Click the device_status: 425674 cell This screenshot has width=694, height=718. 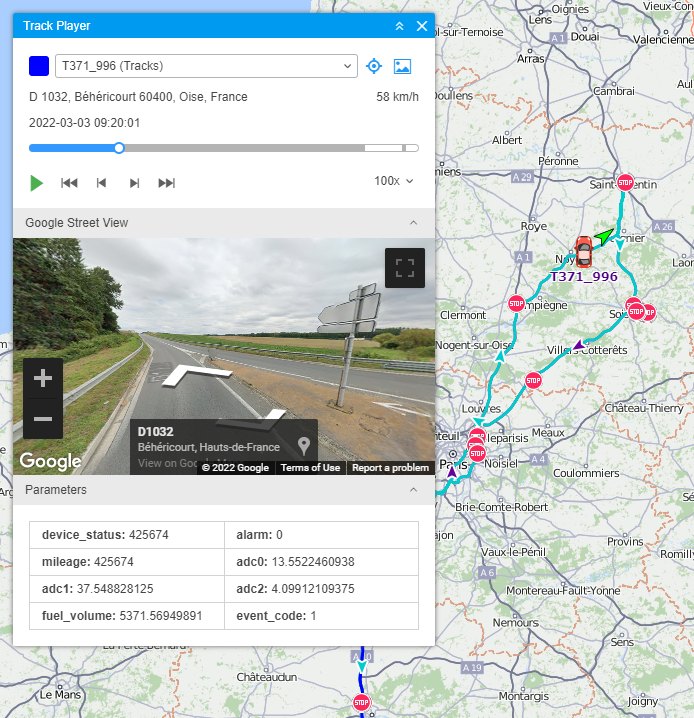point(127,535)
